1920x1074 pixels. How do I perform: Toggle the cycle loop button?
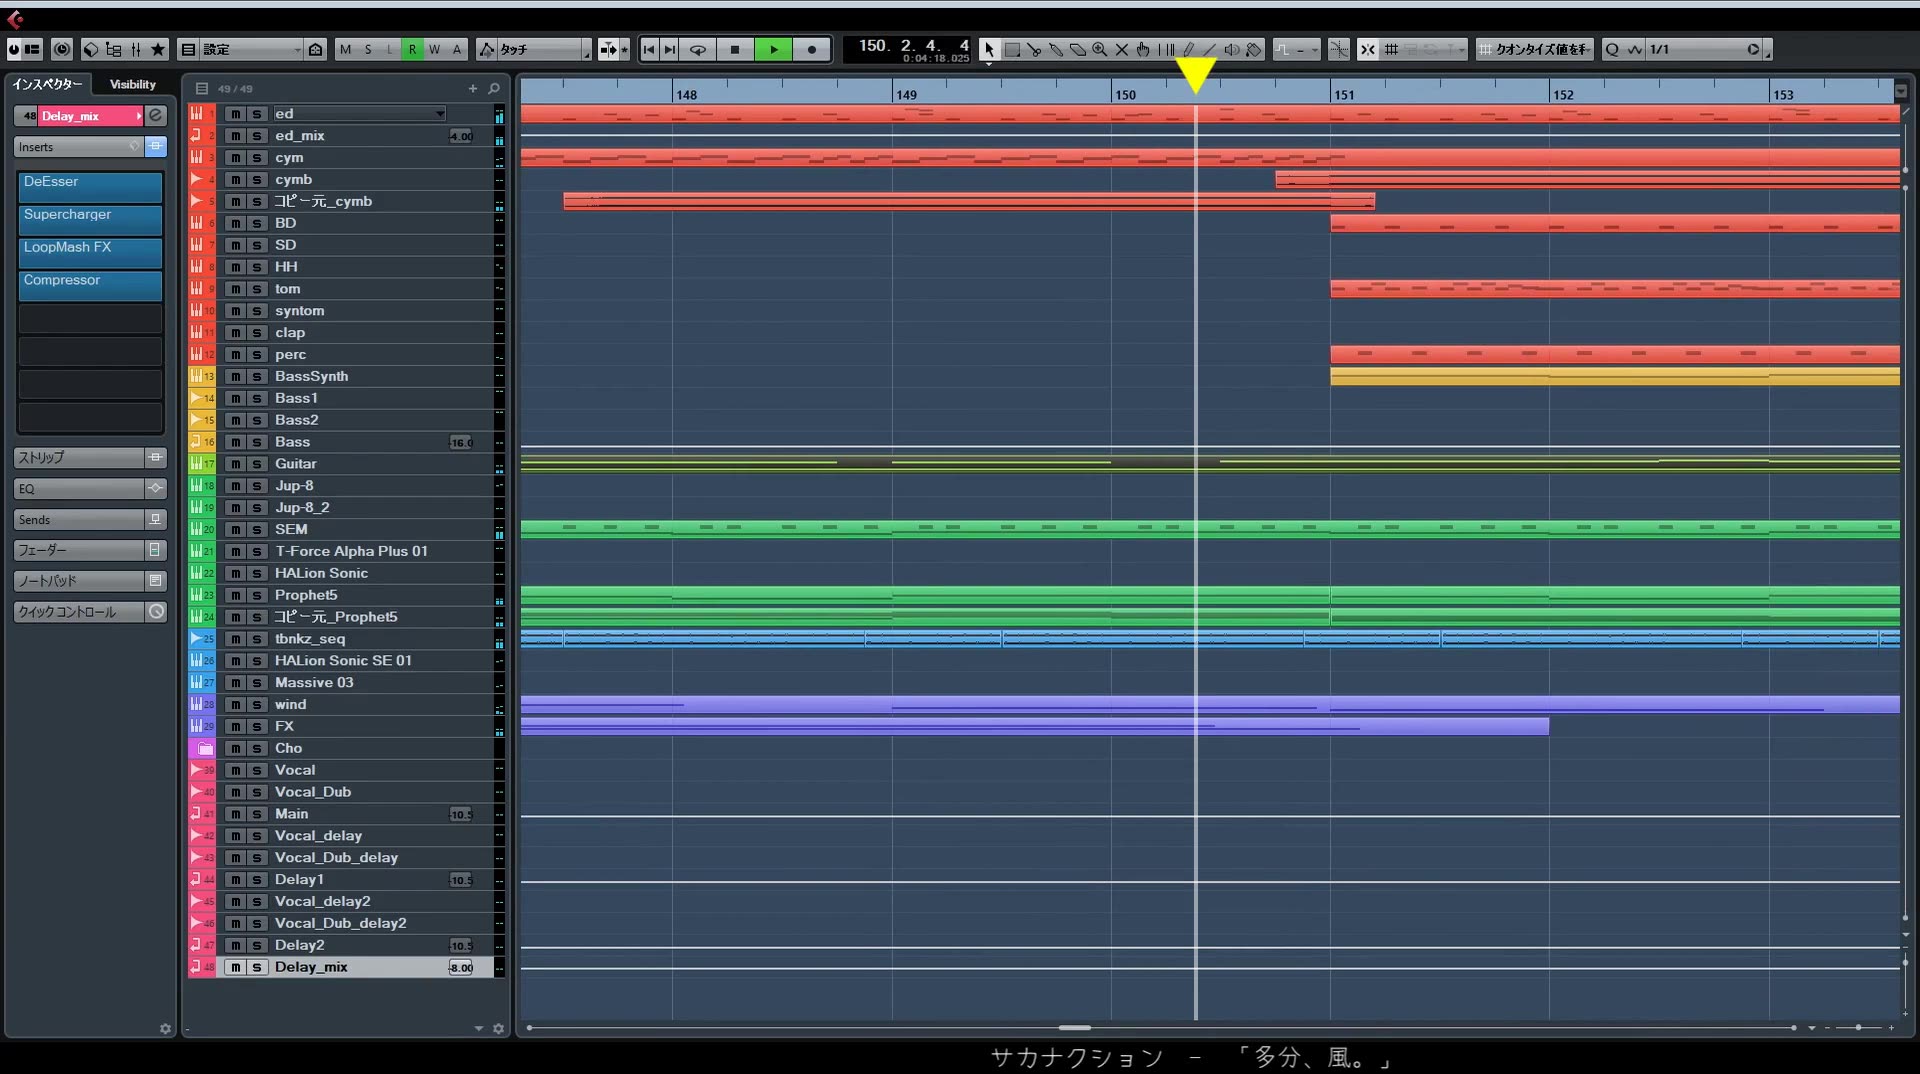698,49
